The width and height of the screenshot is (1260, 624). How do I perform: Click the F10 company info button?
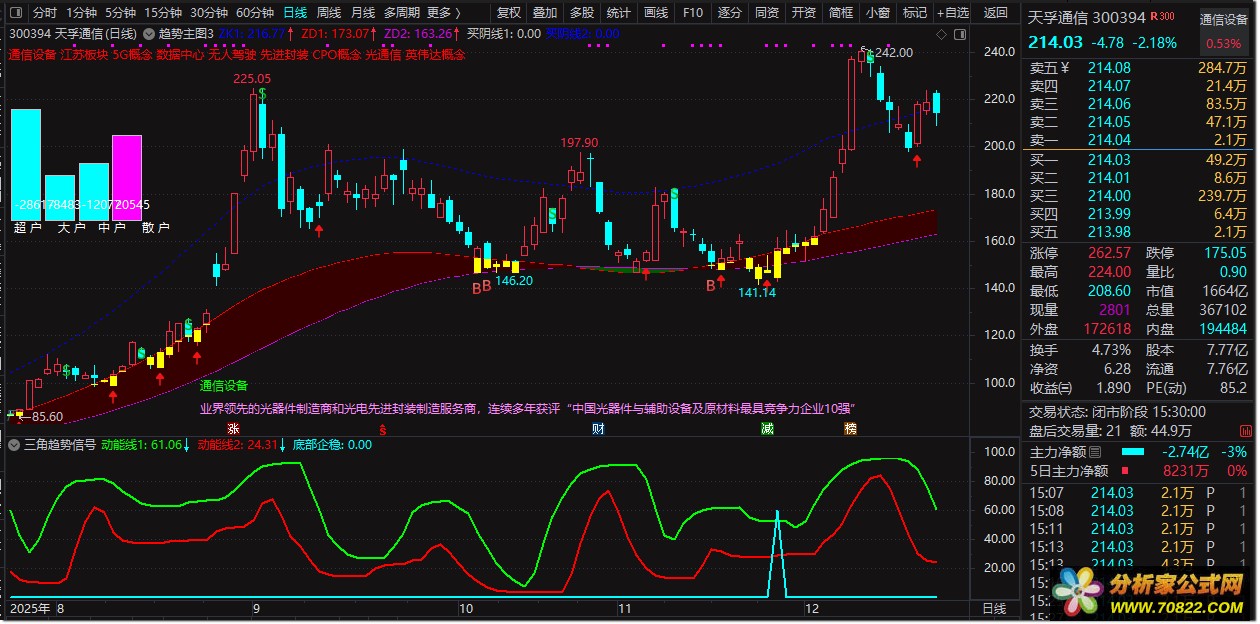click(692, 13)
